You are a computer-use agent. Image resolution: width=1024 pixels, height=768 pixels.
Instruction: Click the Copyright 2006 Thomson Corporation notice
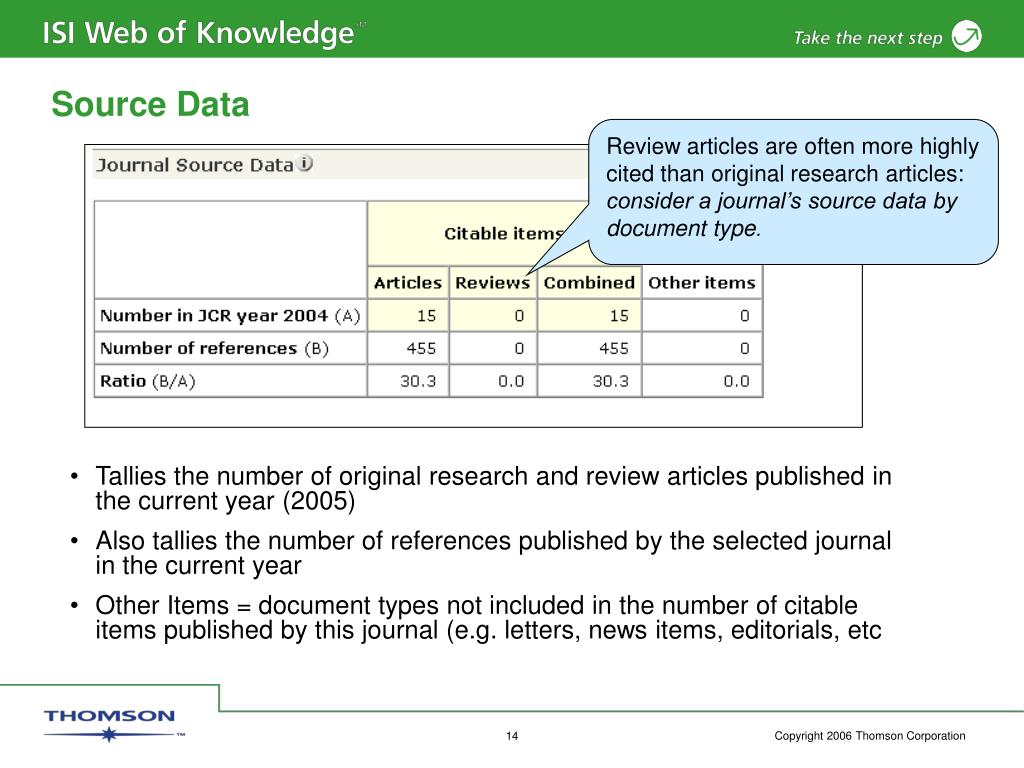(870, 736)
